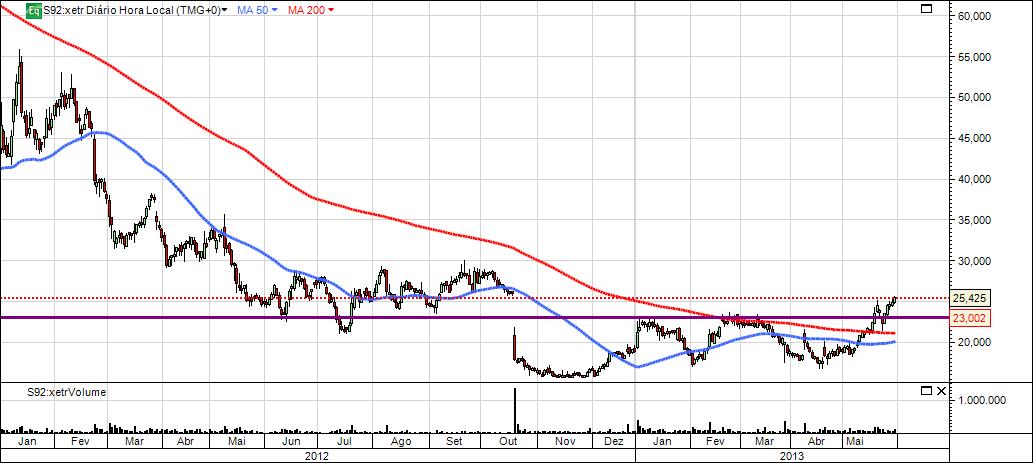This screenshot has width=1033, height=463.
Task: Select the 25,425 current price label
Action: click(969, 298)
